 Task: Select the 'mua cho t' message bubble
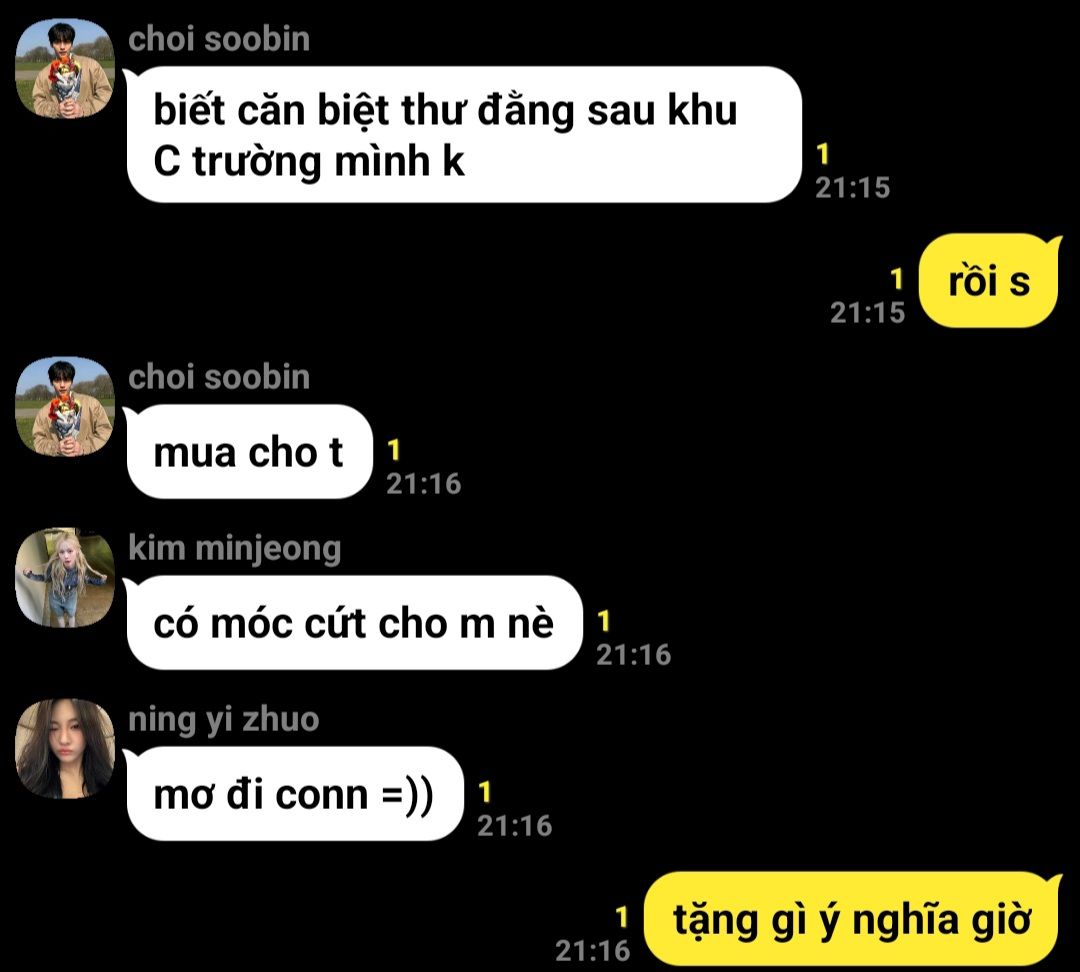(249, 452)
